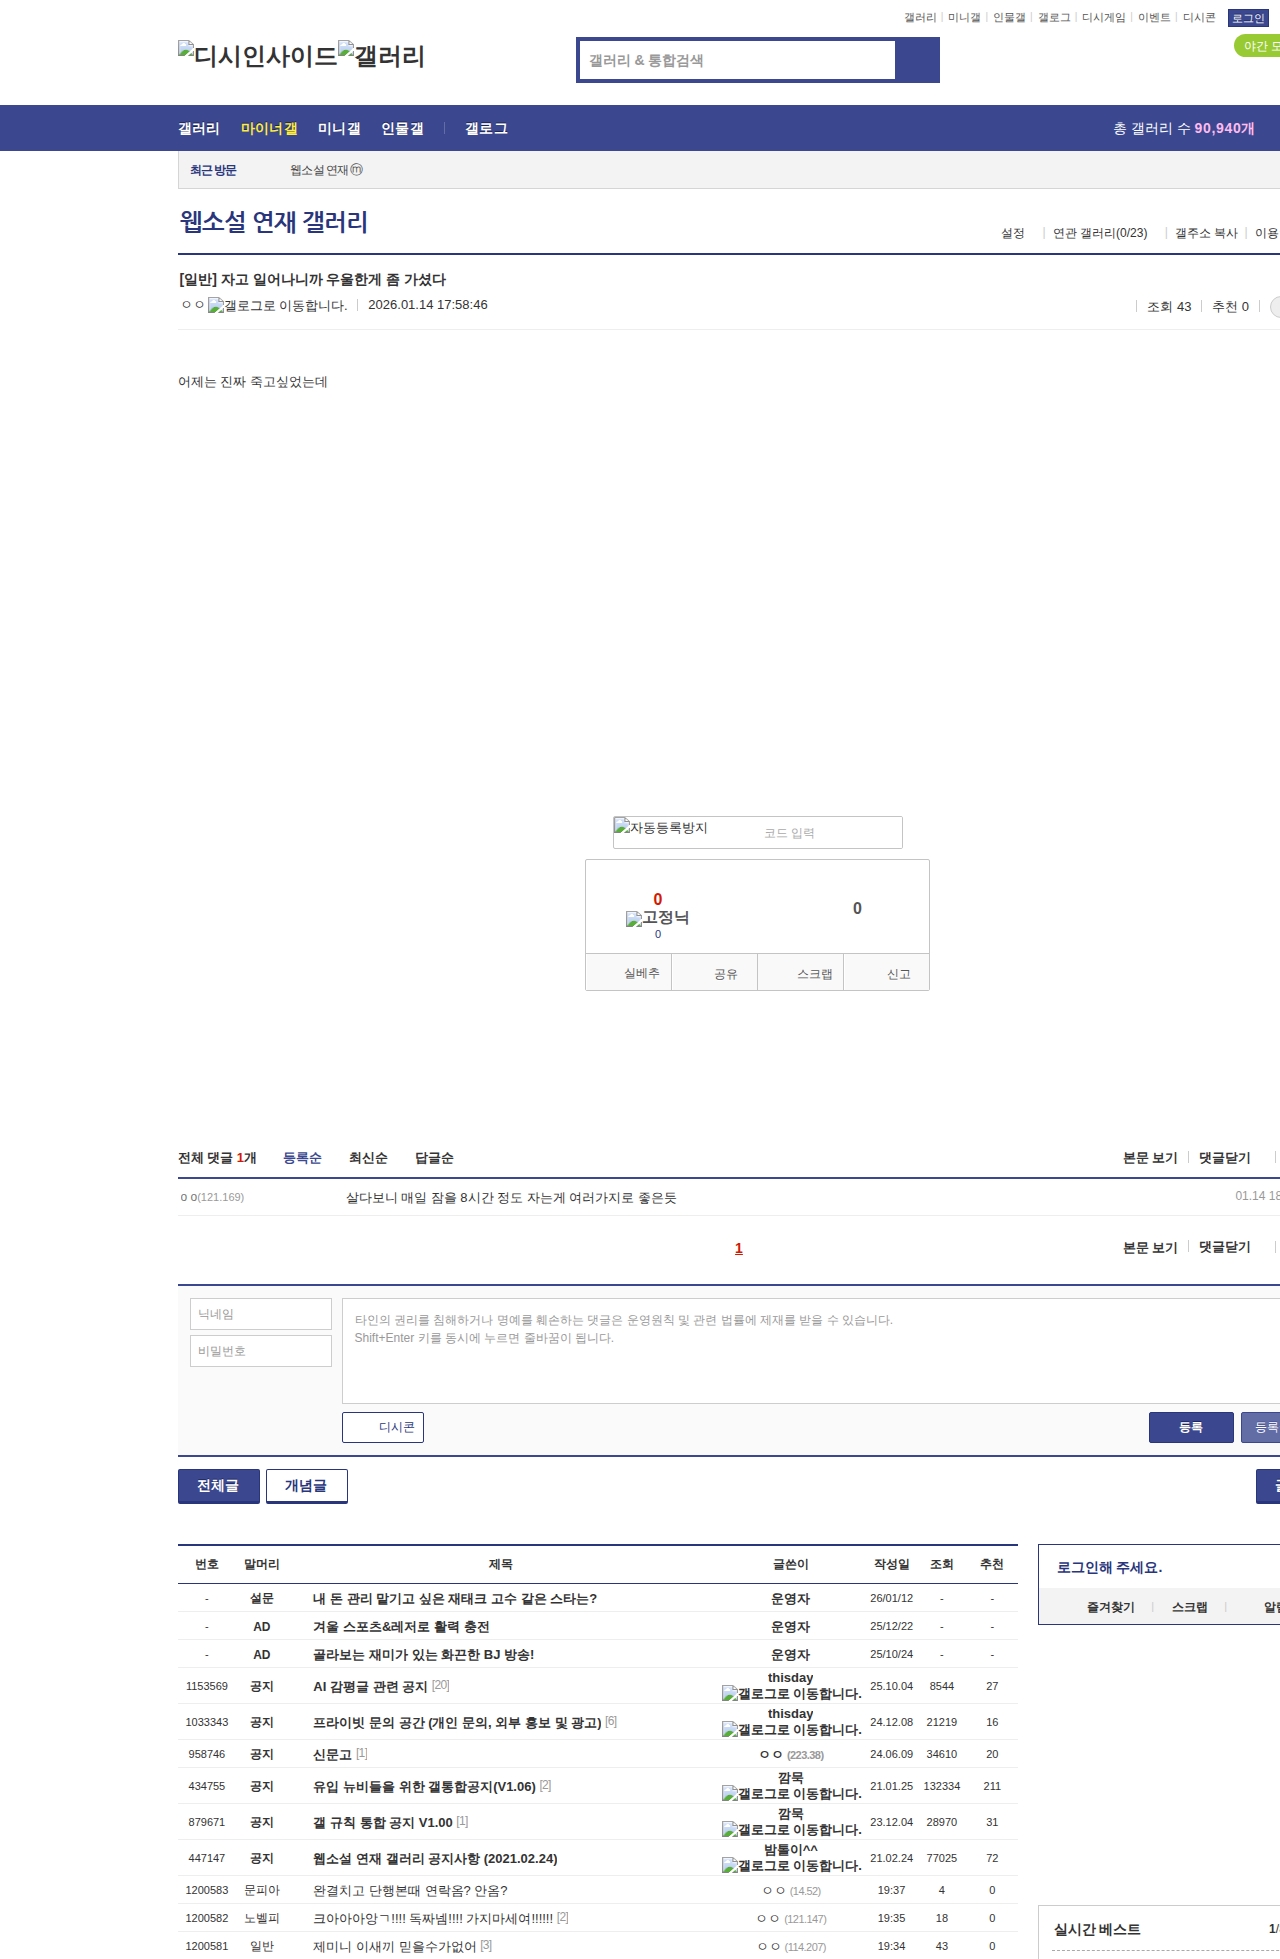
Task: Focus the 닉네임 input field
Action: (261, 1314)
